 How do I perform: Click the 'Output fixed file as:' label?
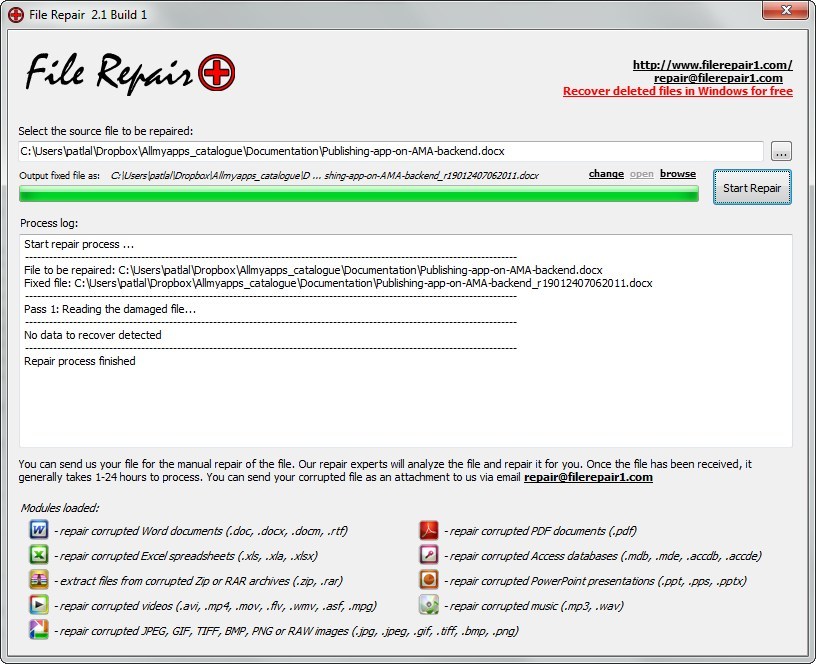pos(59,175)
